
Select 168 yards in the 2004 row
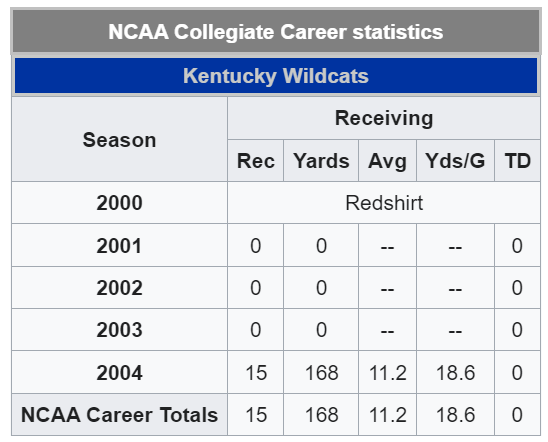[x=321, y=372]
